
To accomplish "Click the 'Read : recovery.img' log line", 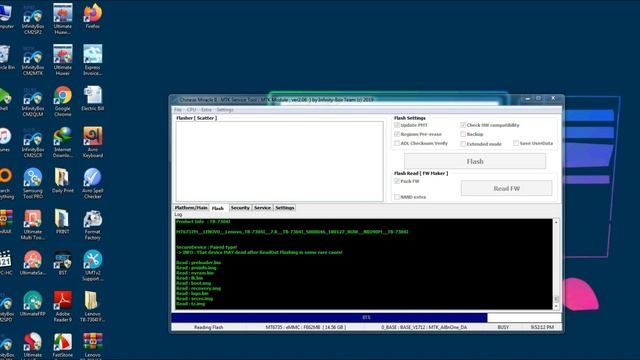I will (198, 288).
